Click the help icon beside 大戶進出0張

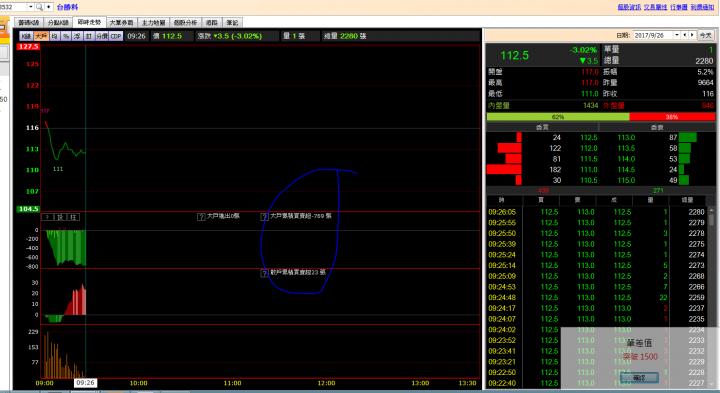pyautogui.click(x=201, y=217)
